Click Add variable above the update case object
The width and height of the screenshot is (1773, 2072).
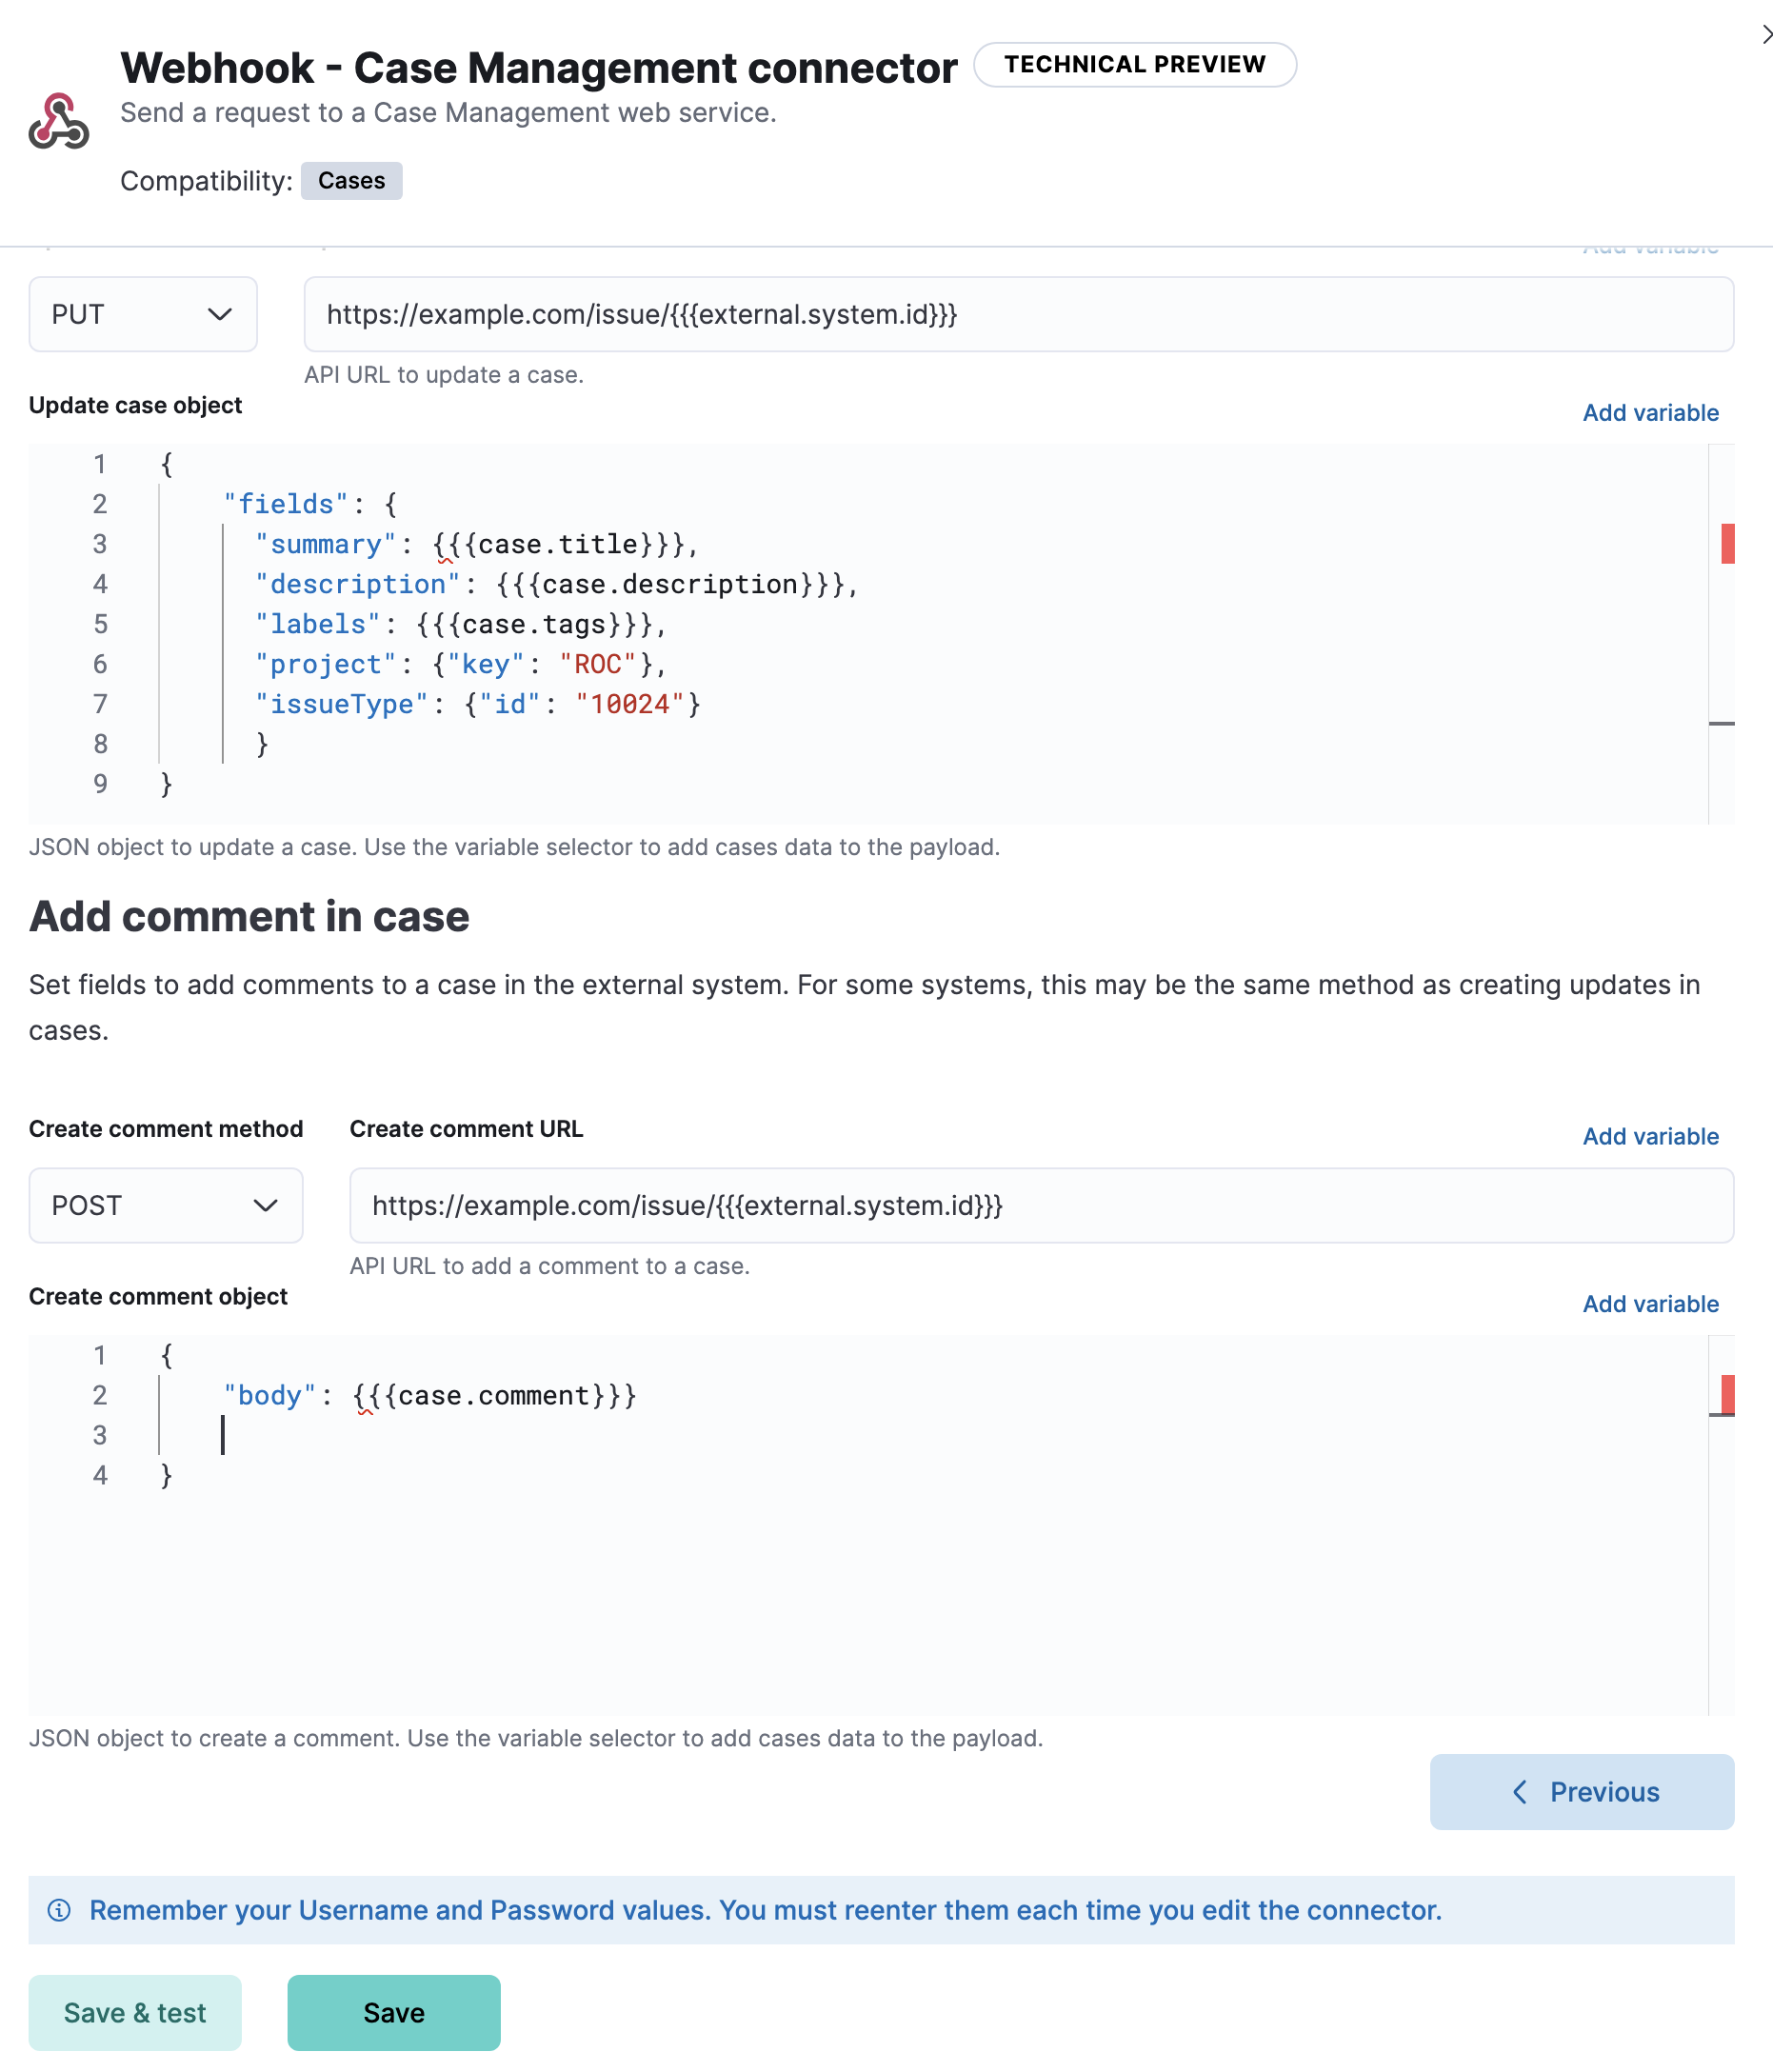point(1650,412)
